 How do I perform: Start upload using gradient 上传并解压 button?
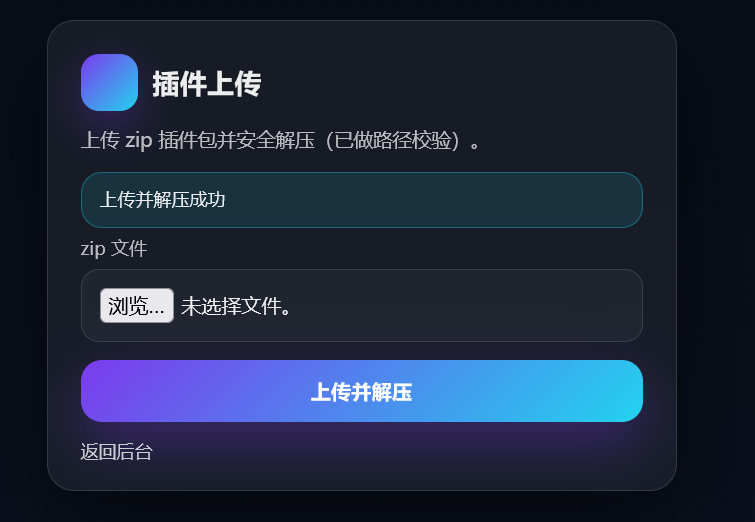(362, 391)
